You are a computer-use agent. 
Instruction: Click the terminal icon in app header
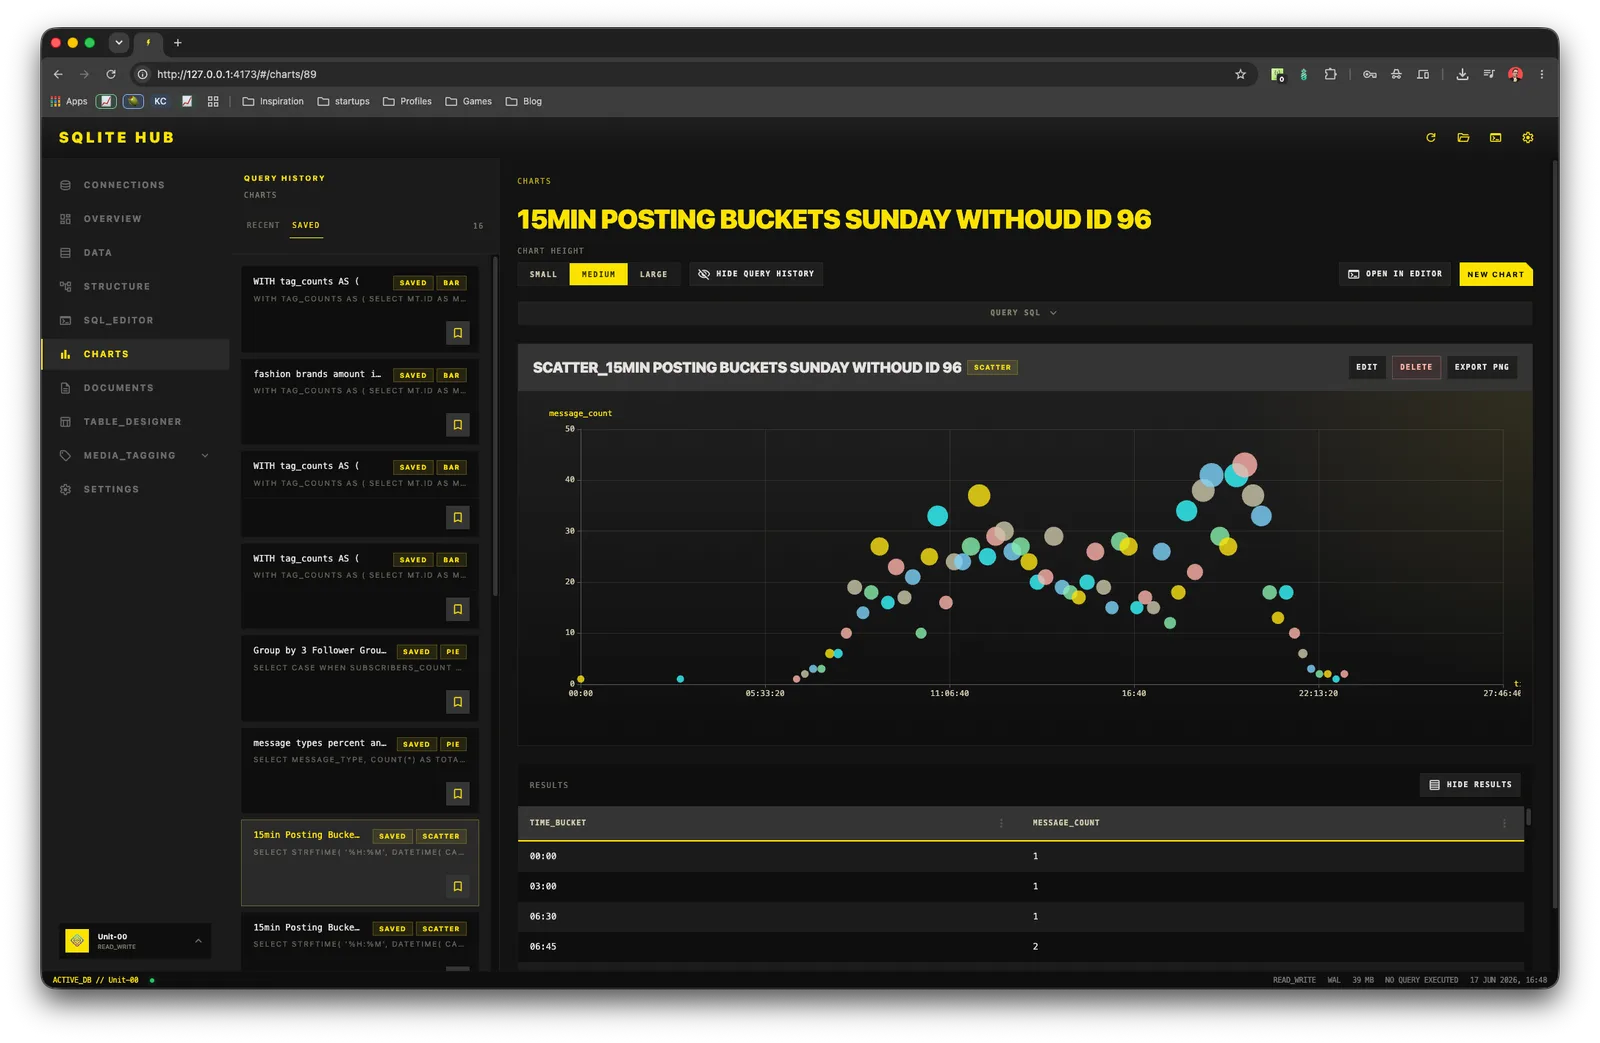pos(1496,138)
